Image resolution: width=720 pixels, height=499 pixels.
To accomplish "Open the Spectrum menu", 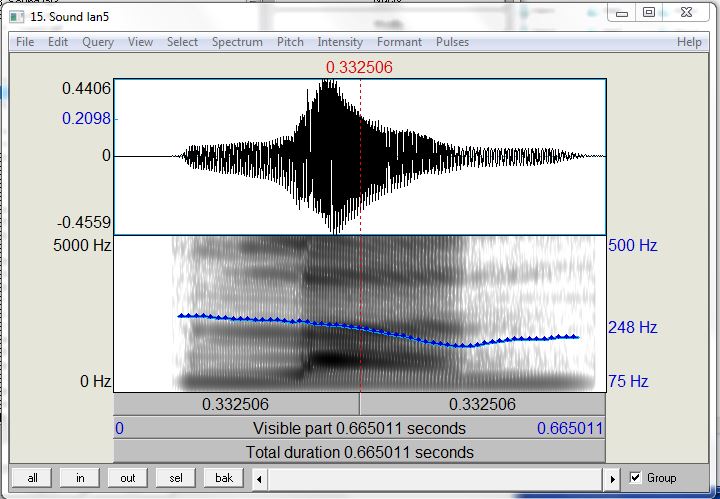I will point(237,42).
